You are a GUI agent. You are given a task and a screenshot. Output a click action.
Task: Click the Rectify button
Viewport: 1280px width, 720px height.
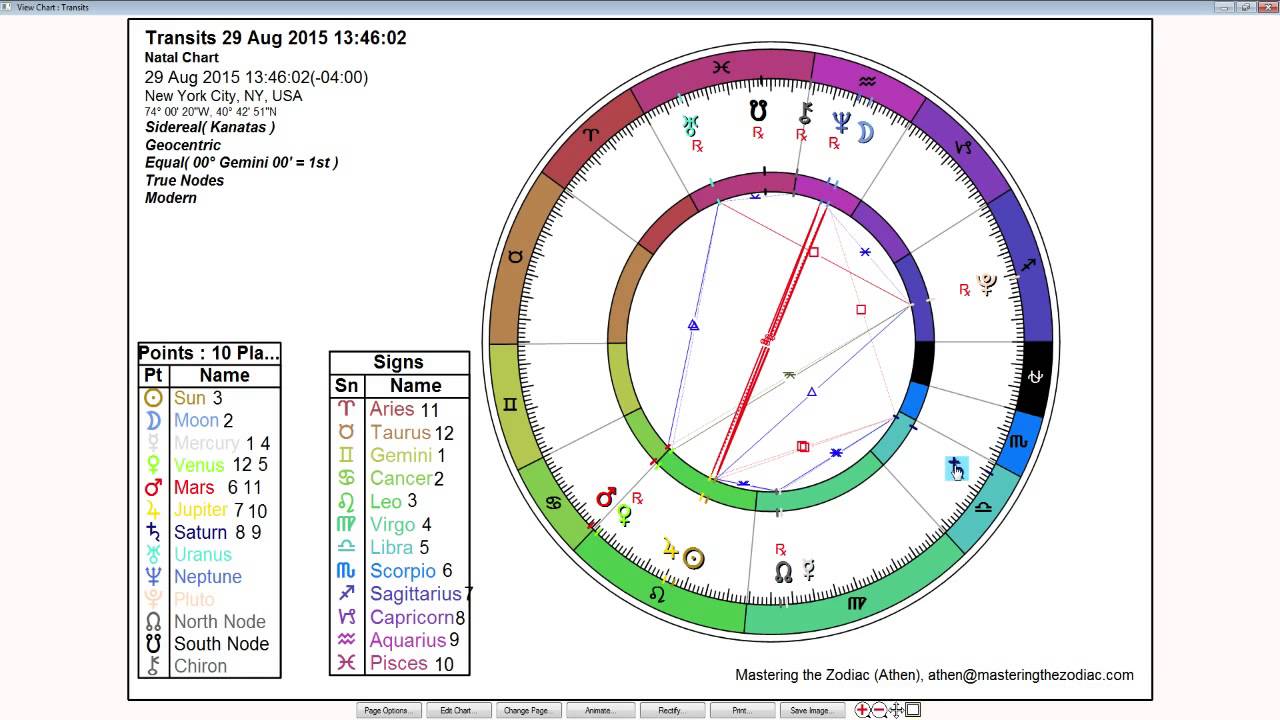point(671,711)
